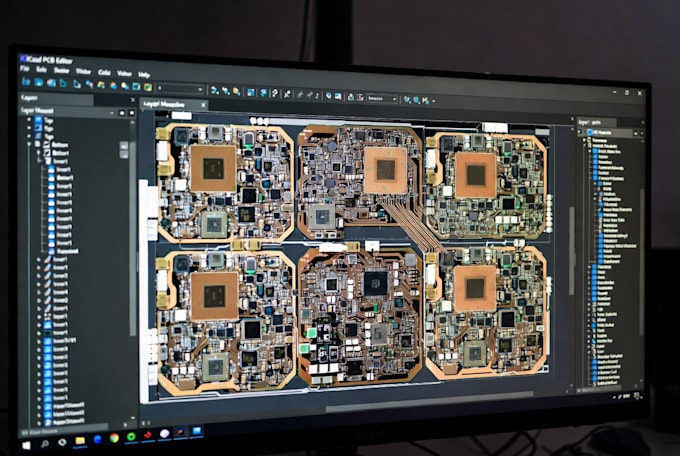This screenshot has width=680, height=456.
Task: Open the second toolbar dropdown near the padlock
Action: (382, 98)
